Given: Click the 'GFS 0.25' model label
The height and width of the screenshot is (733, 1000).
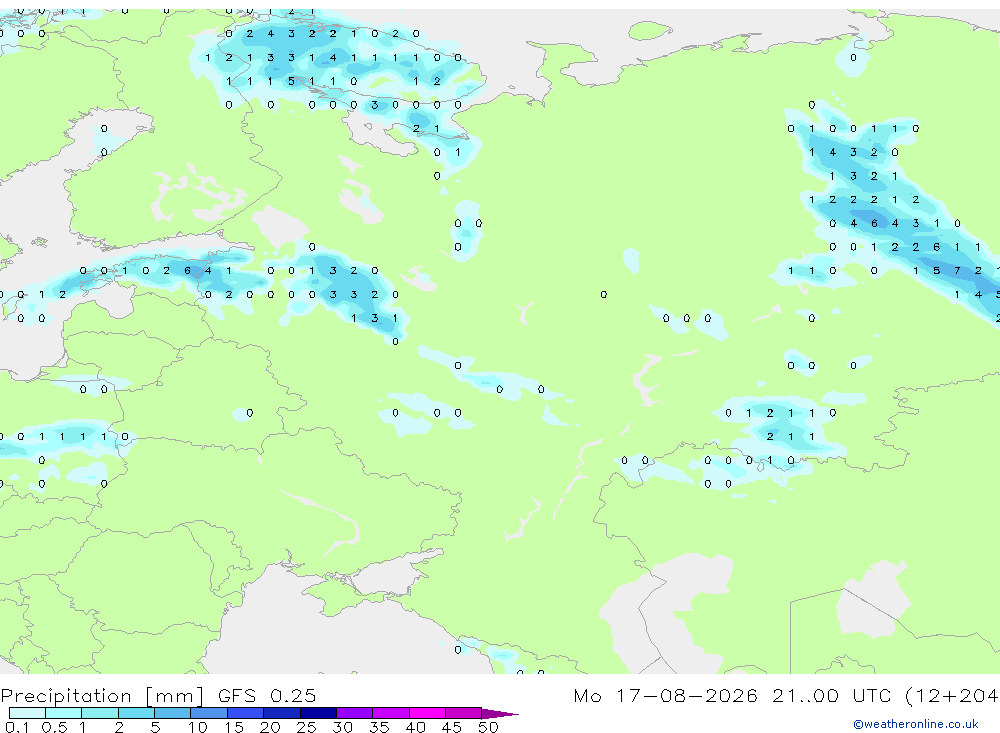Looking at the screenshot, I should tap(267, 695).
